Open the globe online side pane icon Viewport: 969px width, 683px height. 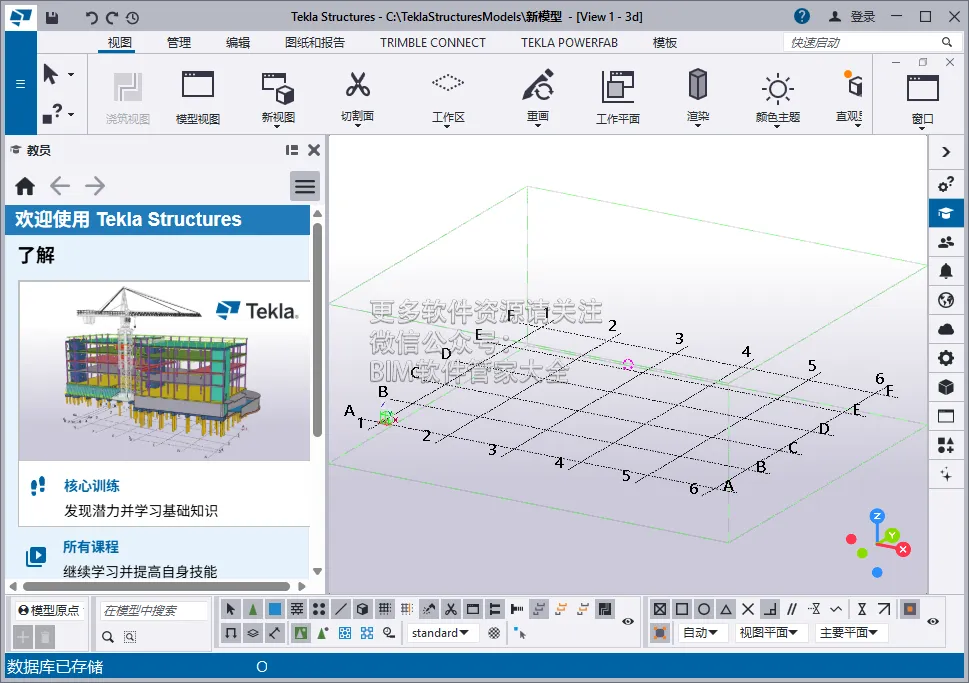[x=946, y=300]
